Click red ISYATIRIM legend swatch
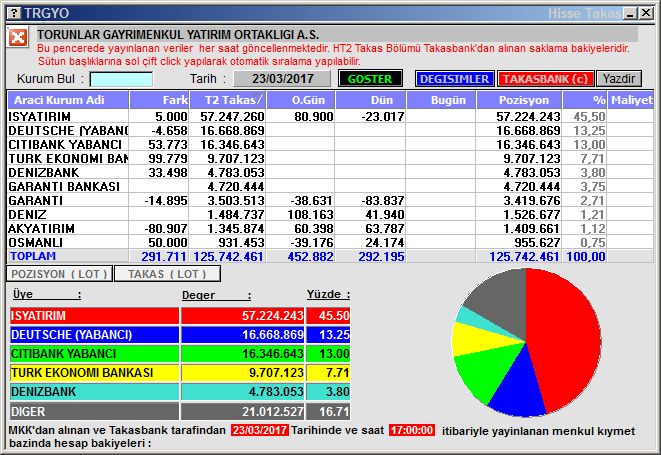This screenshot has width=661, height=455. (94, 315)
